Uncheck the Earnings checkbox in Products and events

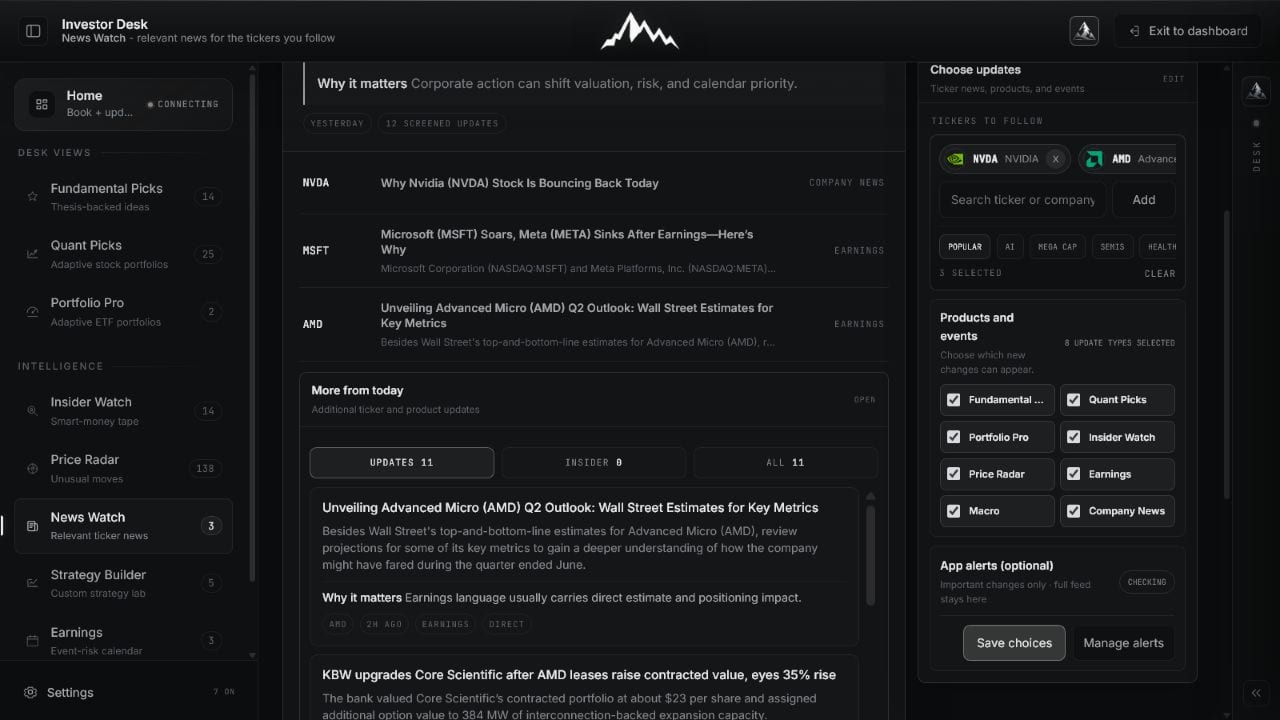[x=1073, y=474]
